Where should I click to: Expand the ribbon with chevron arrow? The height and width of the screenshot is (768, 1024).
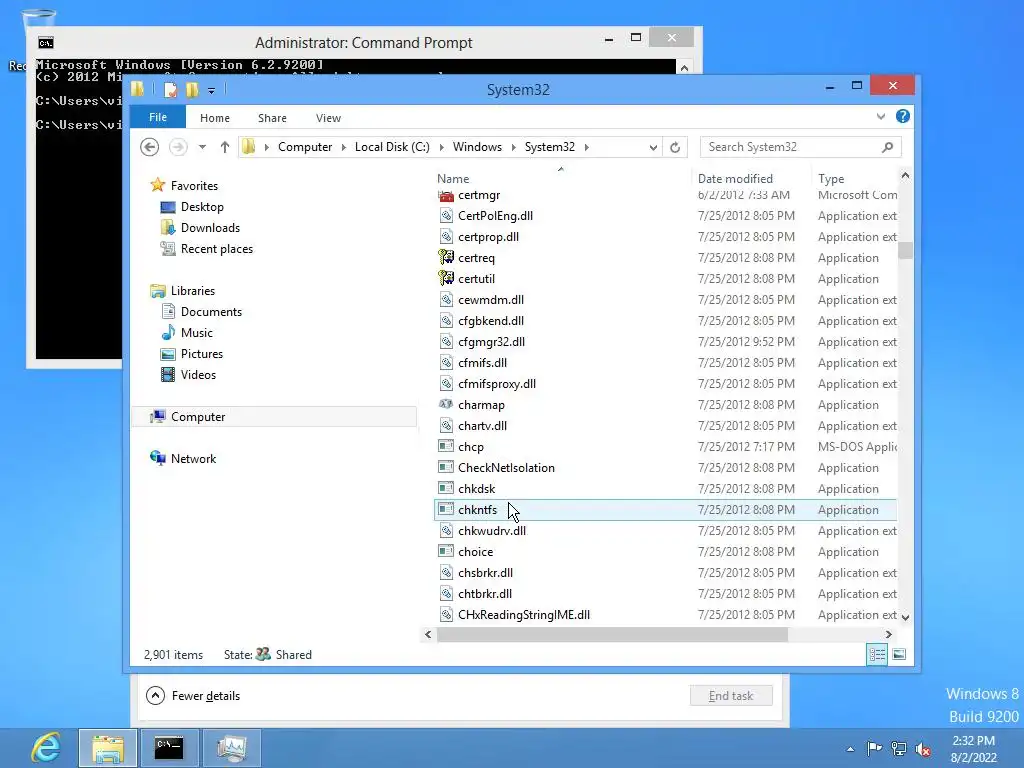click(x=881, y=116)
